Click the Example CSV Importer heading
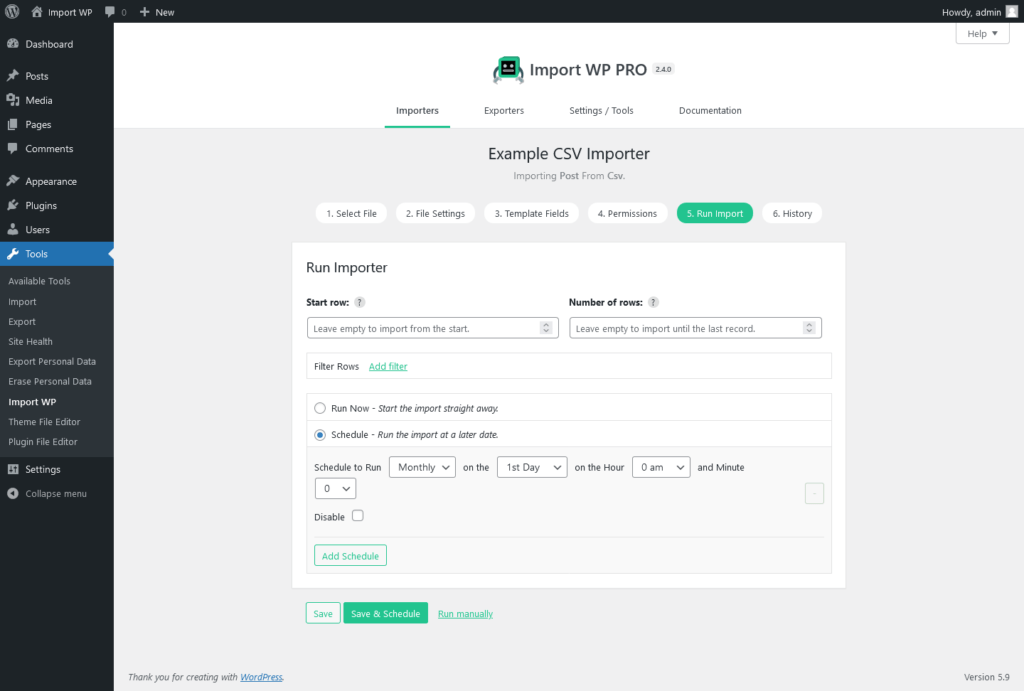The image size is (1024, 691). 569,153
